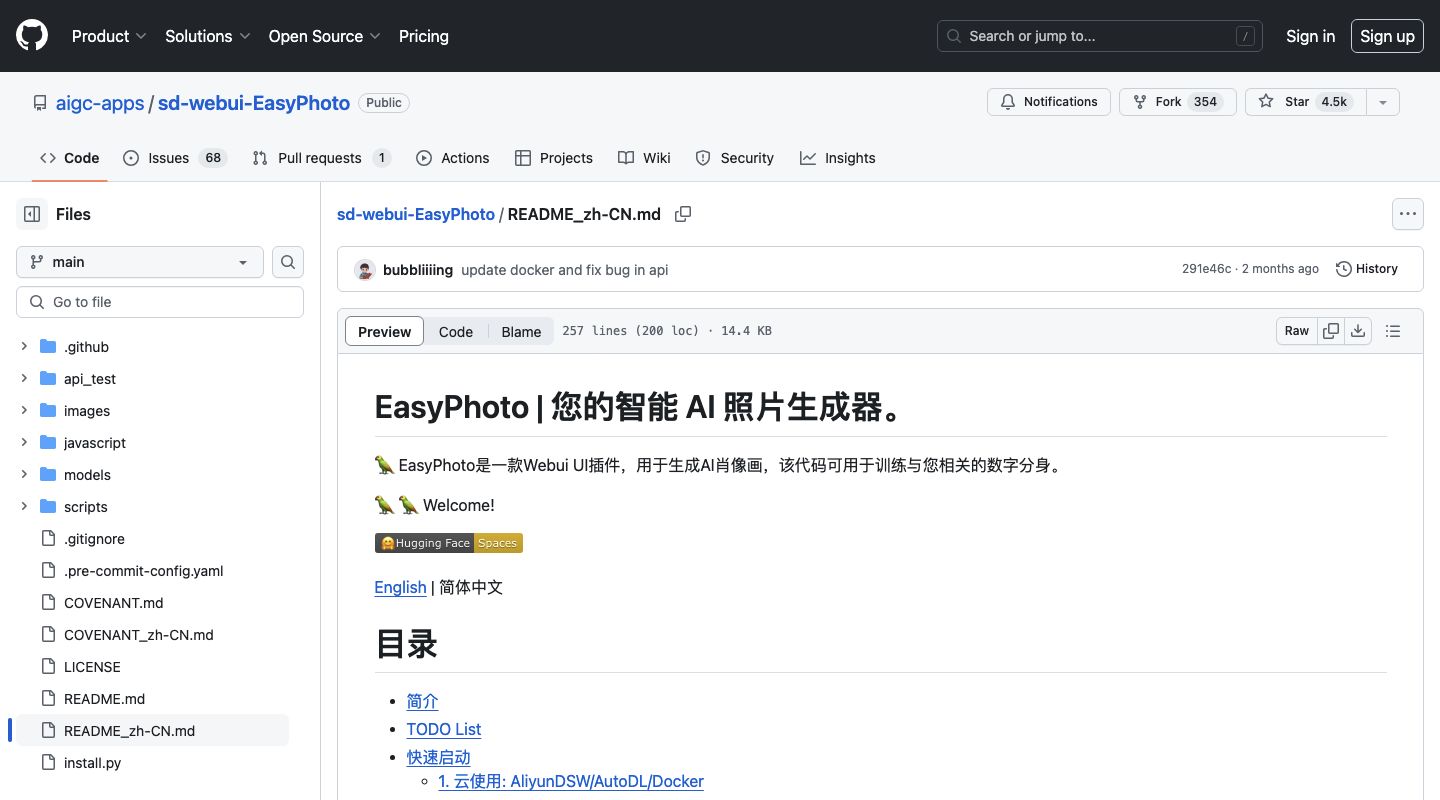Screen dimensions: 1440x800
Task: Expand the scripts folder chevron
Action: [24, 507]
